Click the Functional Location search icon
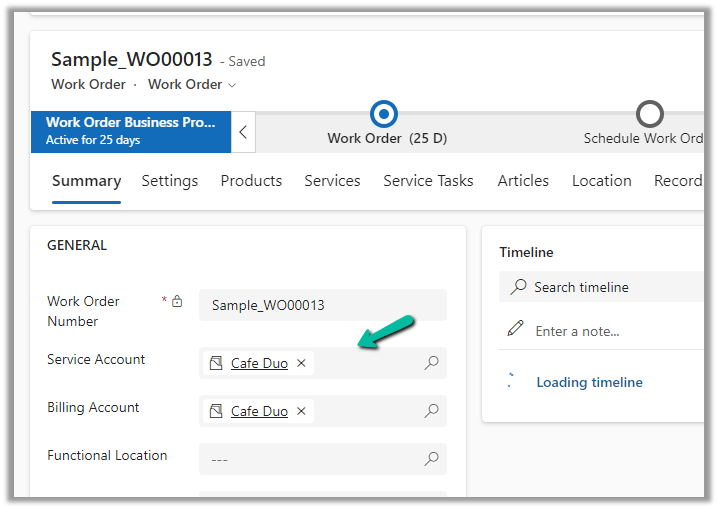Screen dimensions: 718x509 [x=431, y=459]
